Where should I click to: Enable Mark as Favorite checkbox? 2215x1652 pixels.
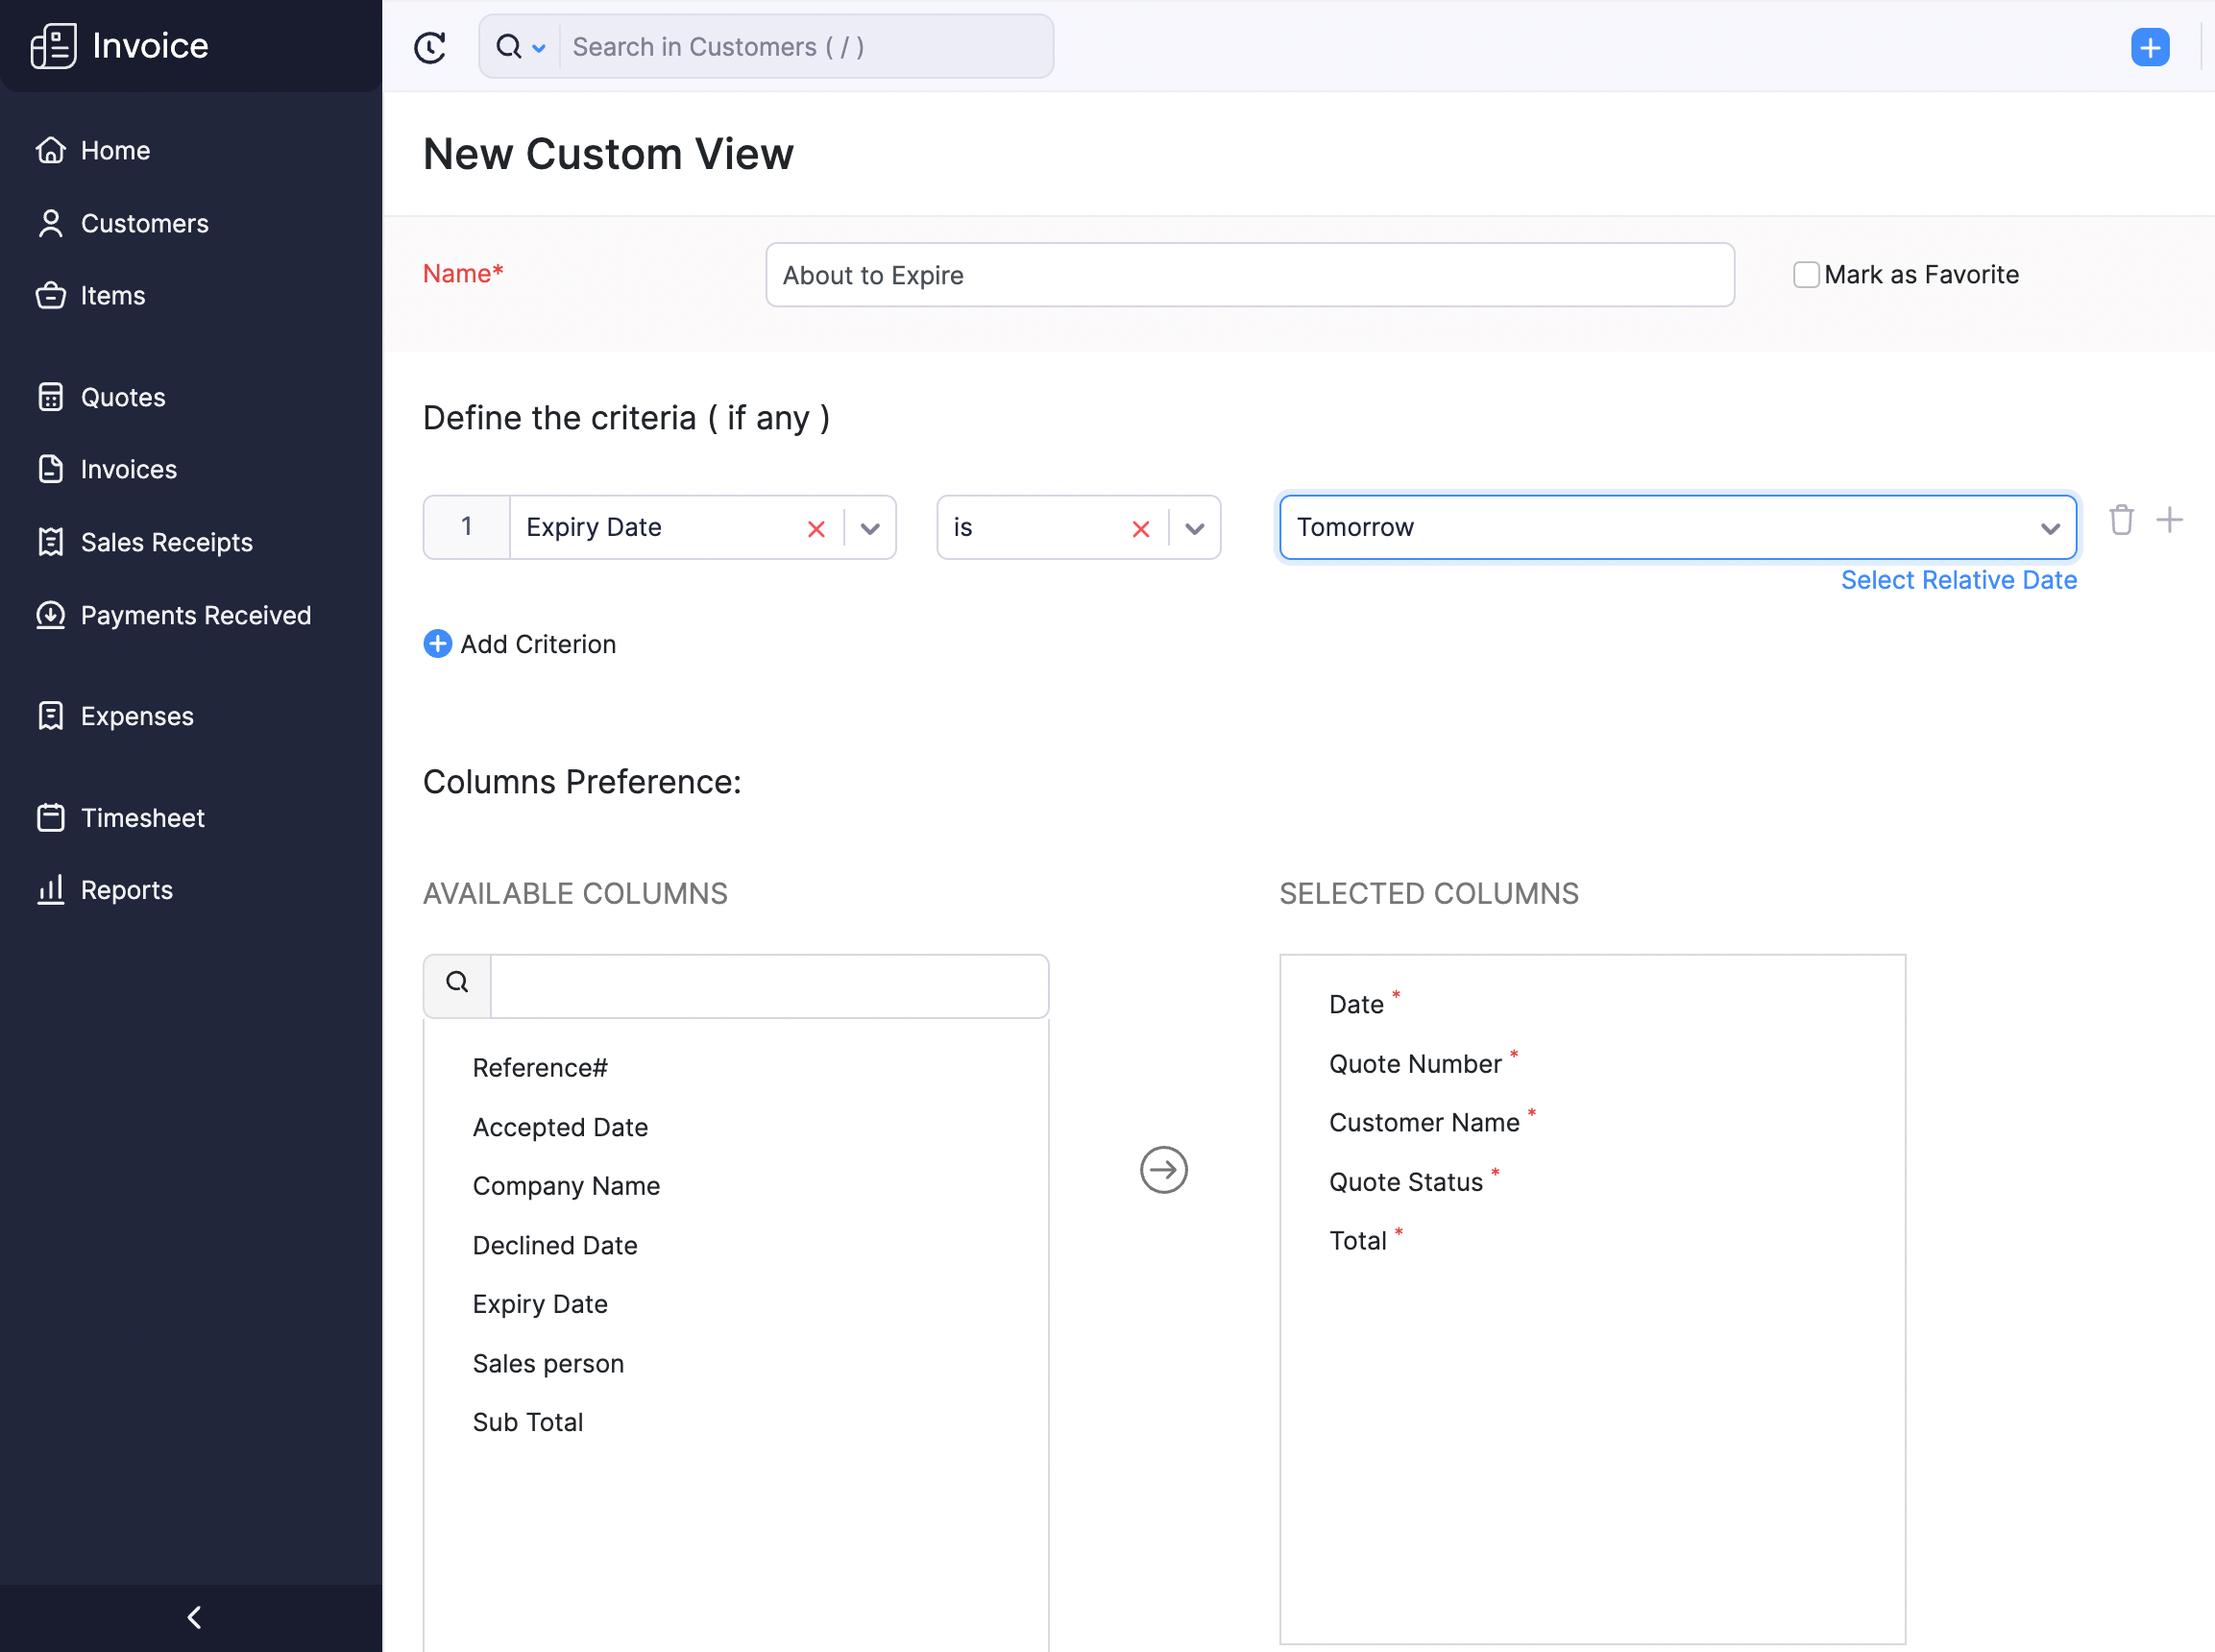click(x=1805, y=275)
